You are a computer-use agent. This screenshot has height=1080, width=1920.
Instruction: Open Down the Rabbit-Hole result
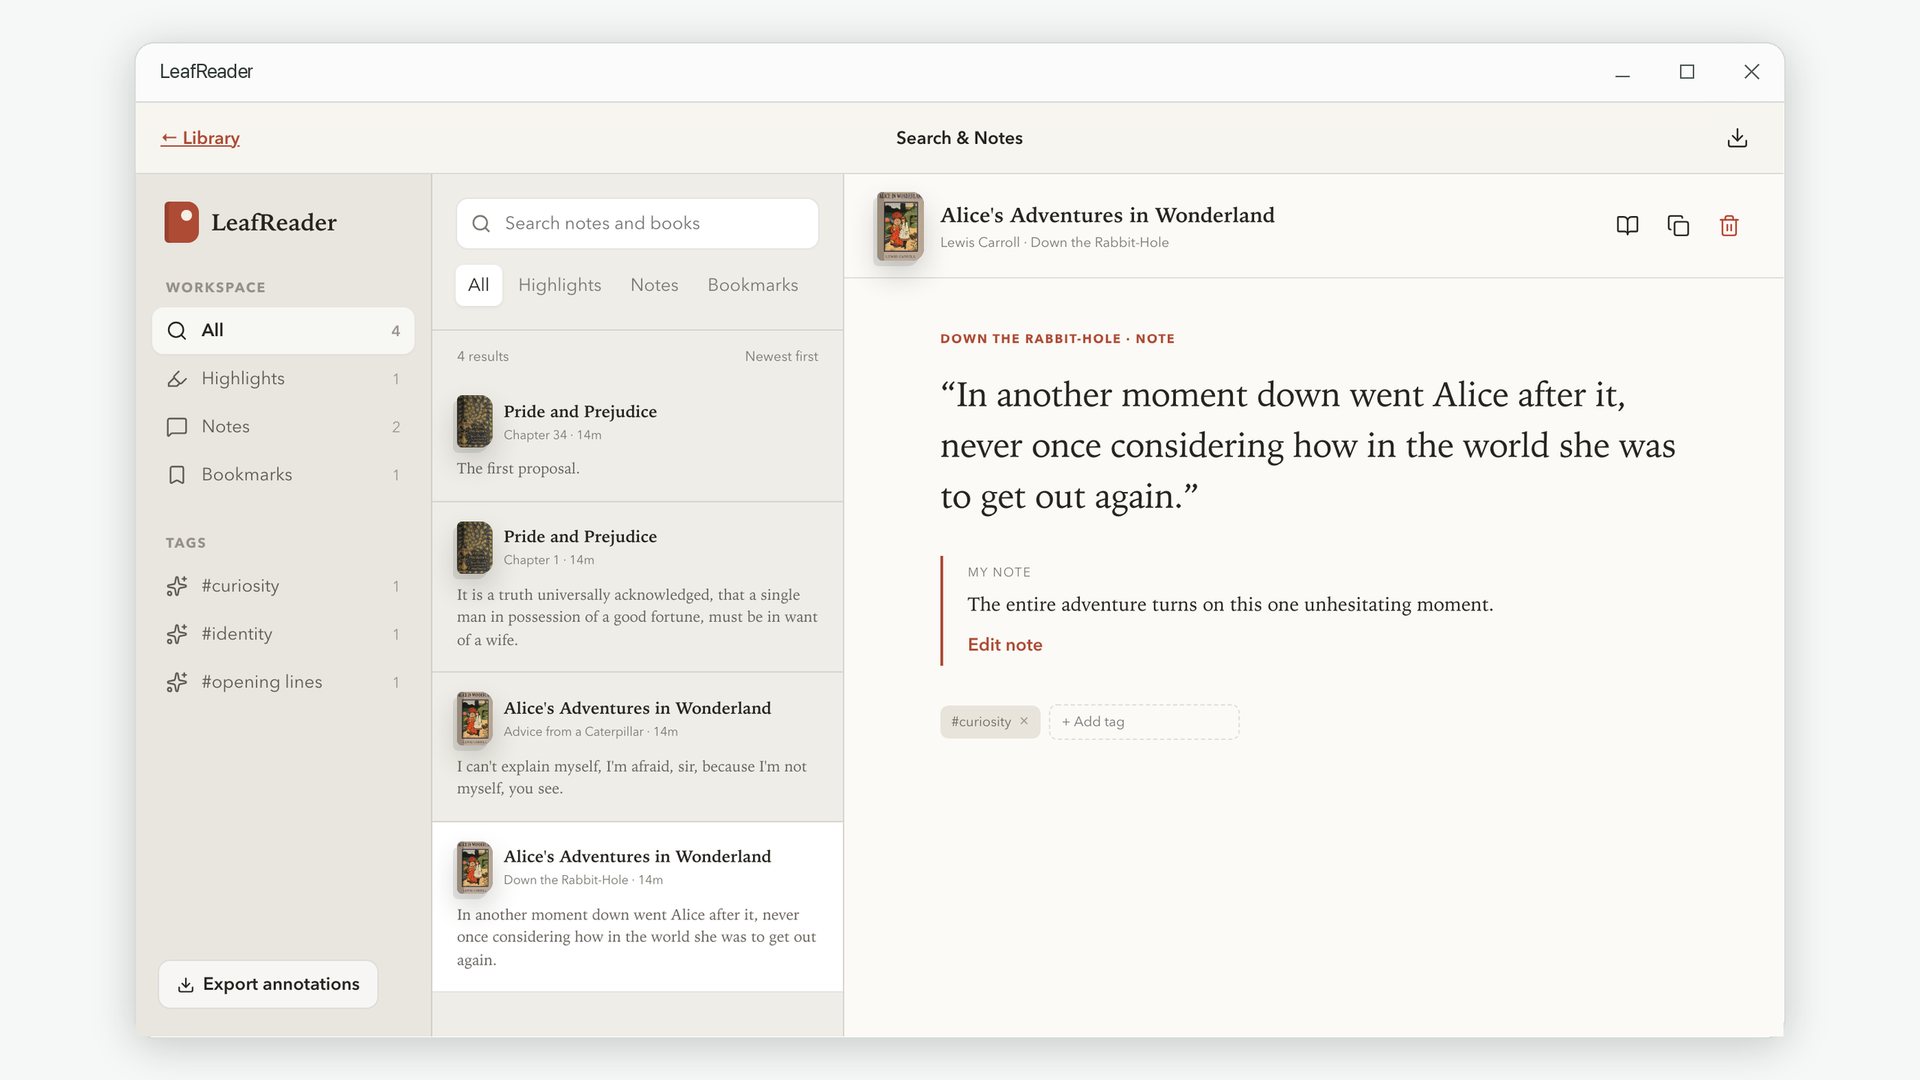point(637,907)
